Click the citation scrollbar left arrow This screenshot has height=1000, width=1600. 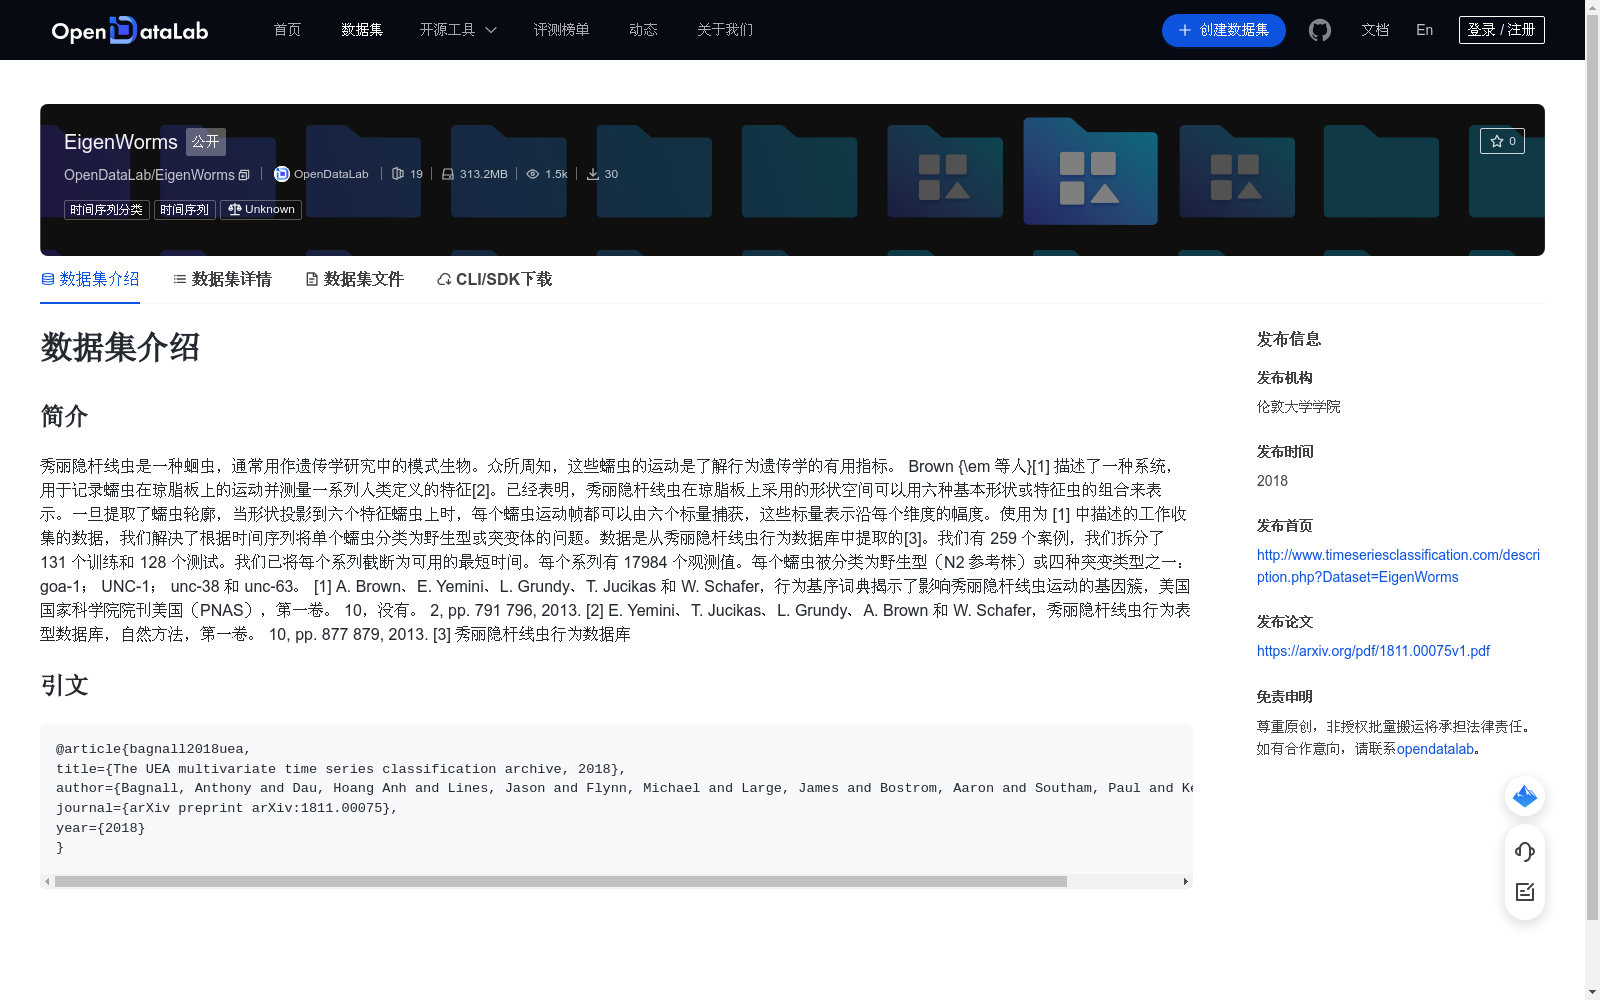point(47,882)
